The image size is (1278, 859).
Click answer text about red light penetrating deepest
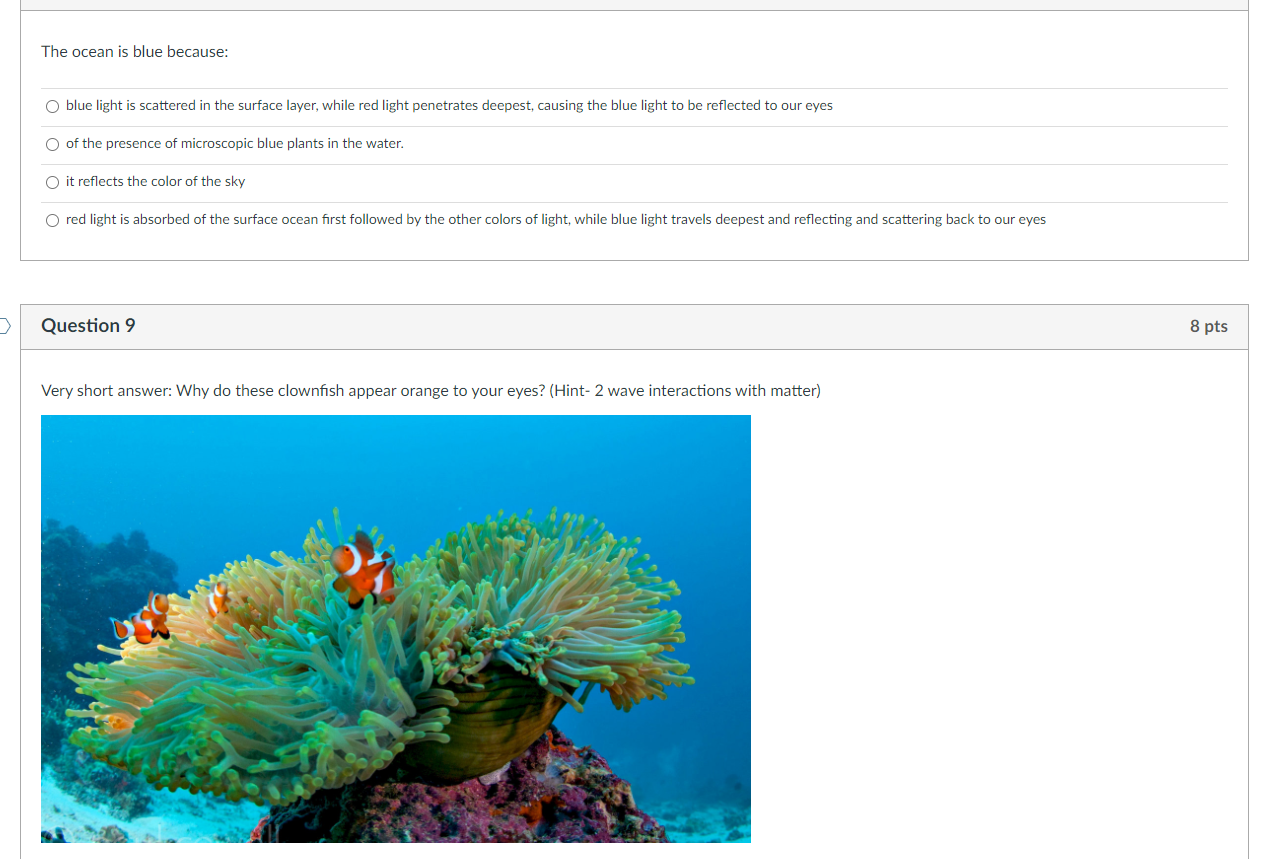449,105
